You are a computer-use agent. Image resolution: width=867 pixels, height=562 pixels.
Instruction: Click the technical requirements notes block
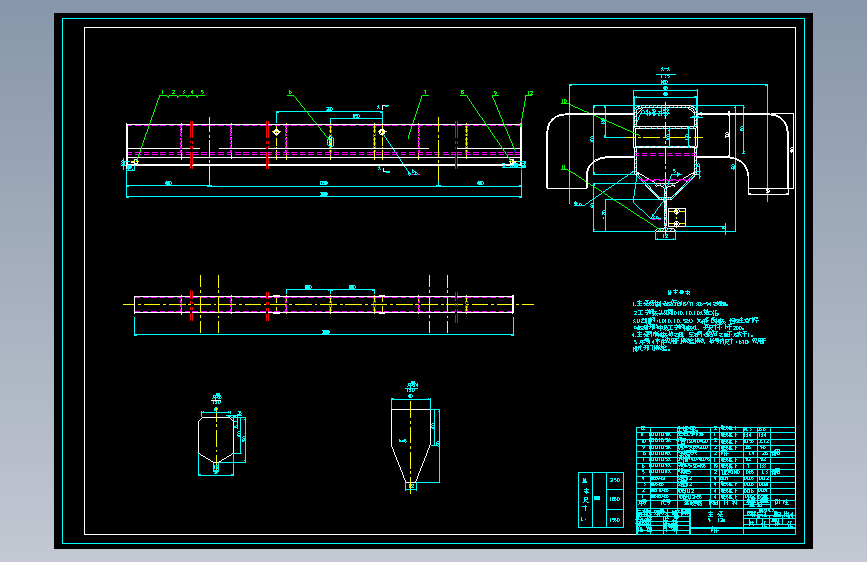(699, 321)
